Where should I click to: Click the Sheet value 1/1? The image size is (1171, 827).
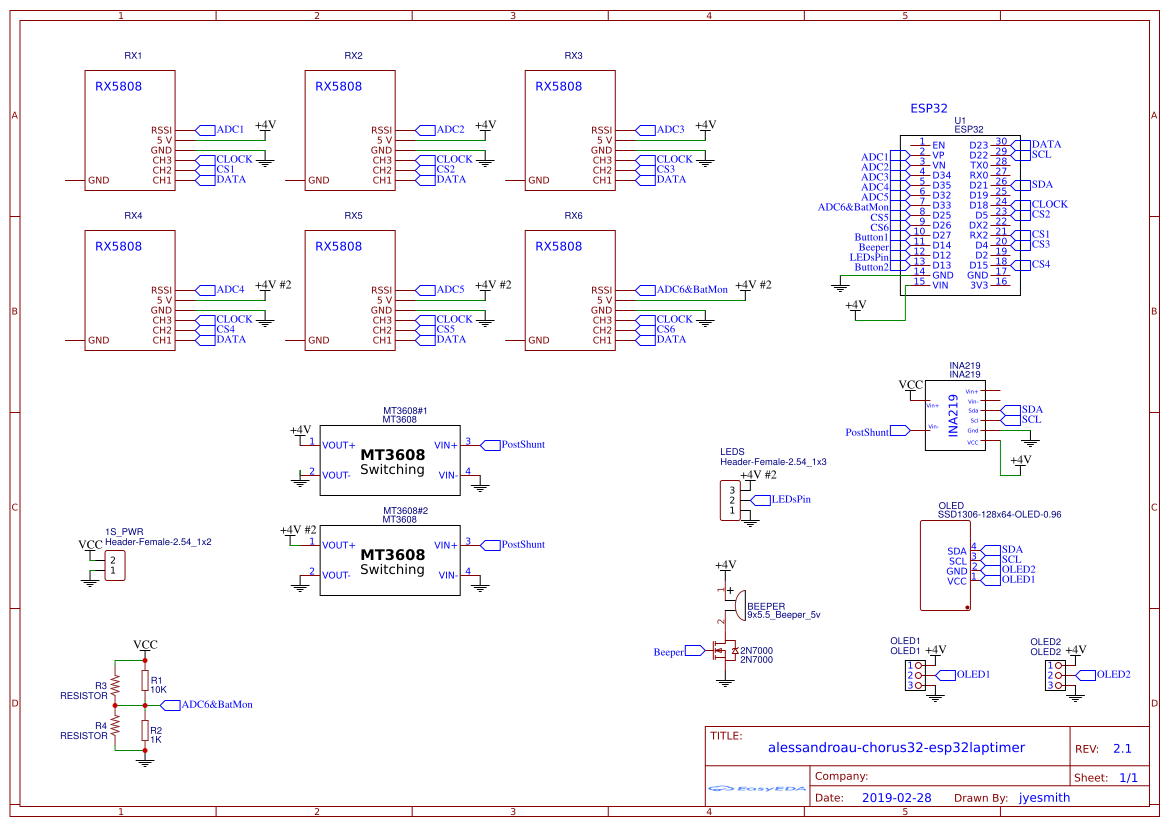pyautogui.click(x=1128, y=778)
